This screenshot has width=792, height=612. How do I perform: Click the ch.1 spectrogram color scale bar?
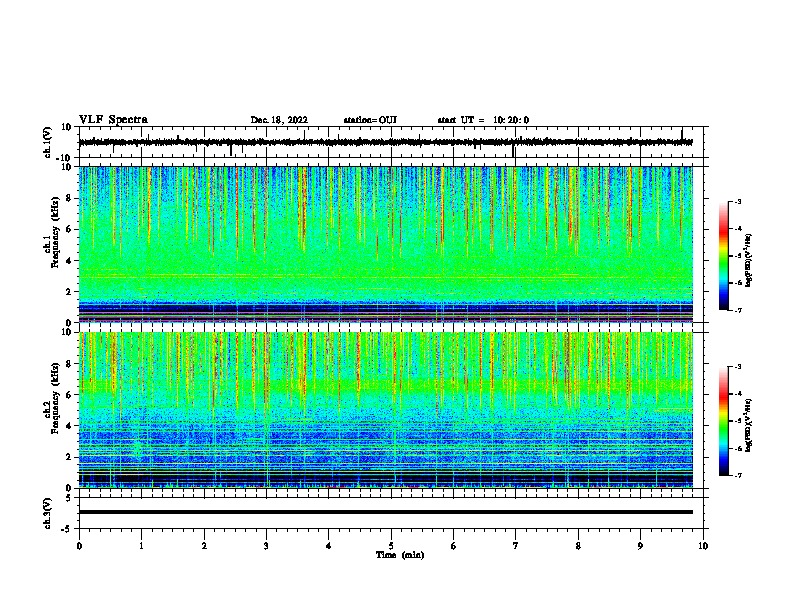[x=724, y=256]
